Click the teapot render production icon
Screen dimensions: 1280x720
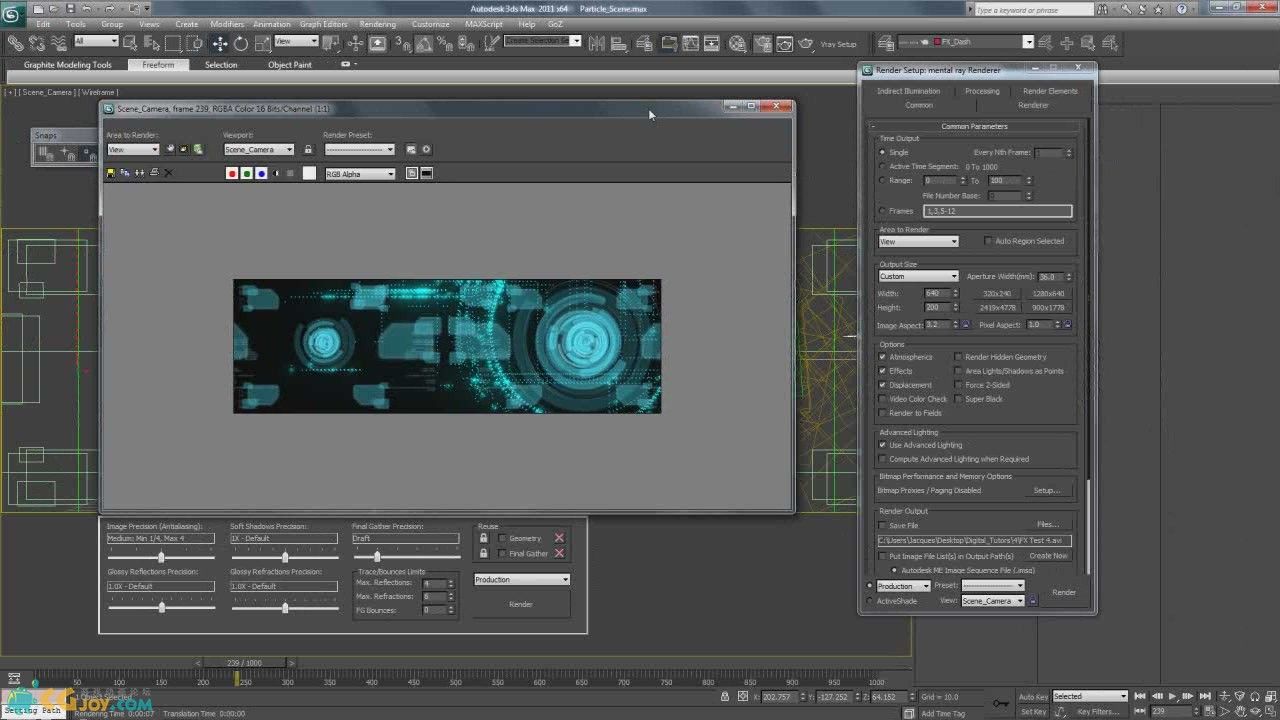(806, 44)
